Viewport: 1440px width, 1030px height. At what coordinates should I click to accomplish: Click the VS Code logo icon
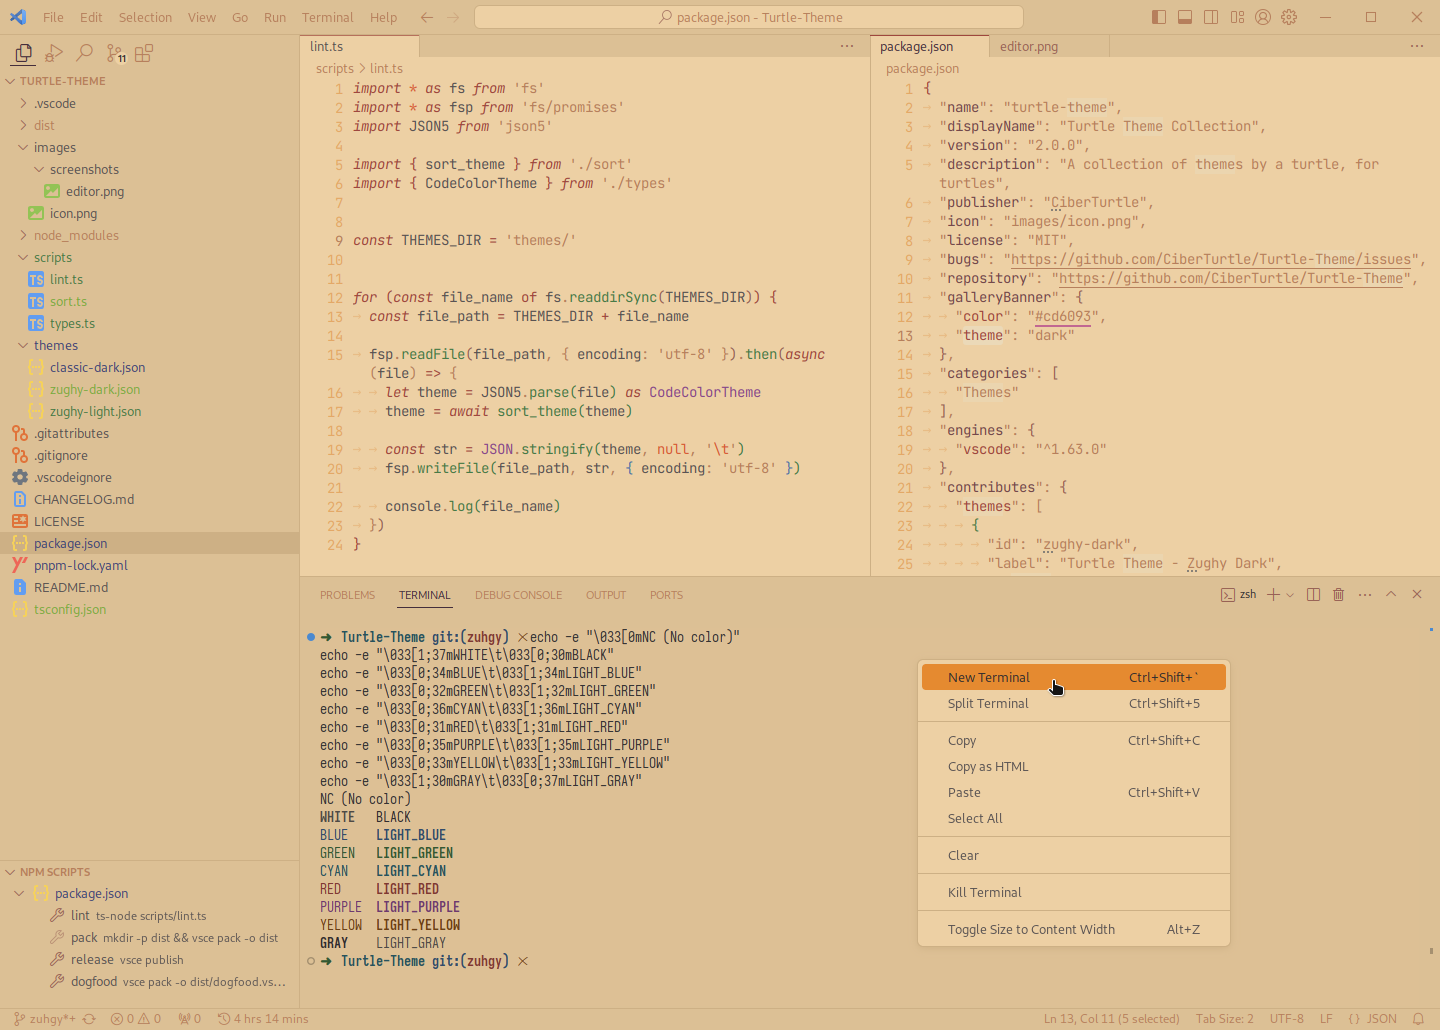(18, 17)
